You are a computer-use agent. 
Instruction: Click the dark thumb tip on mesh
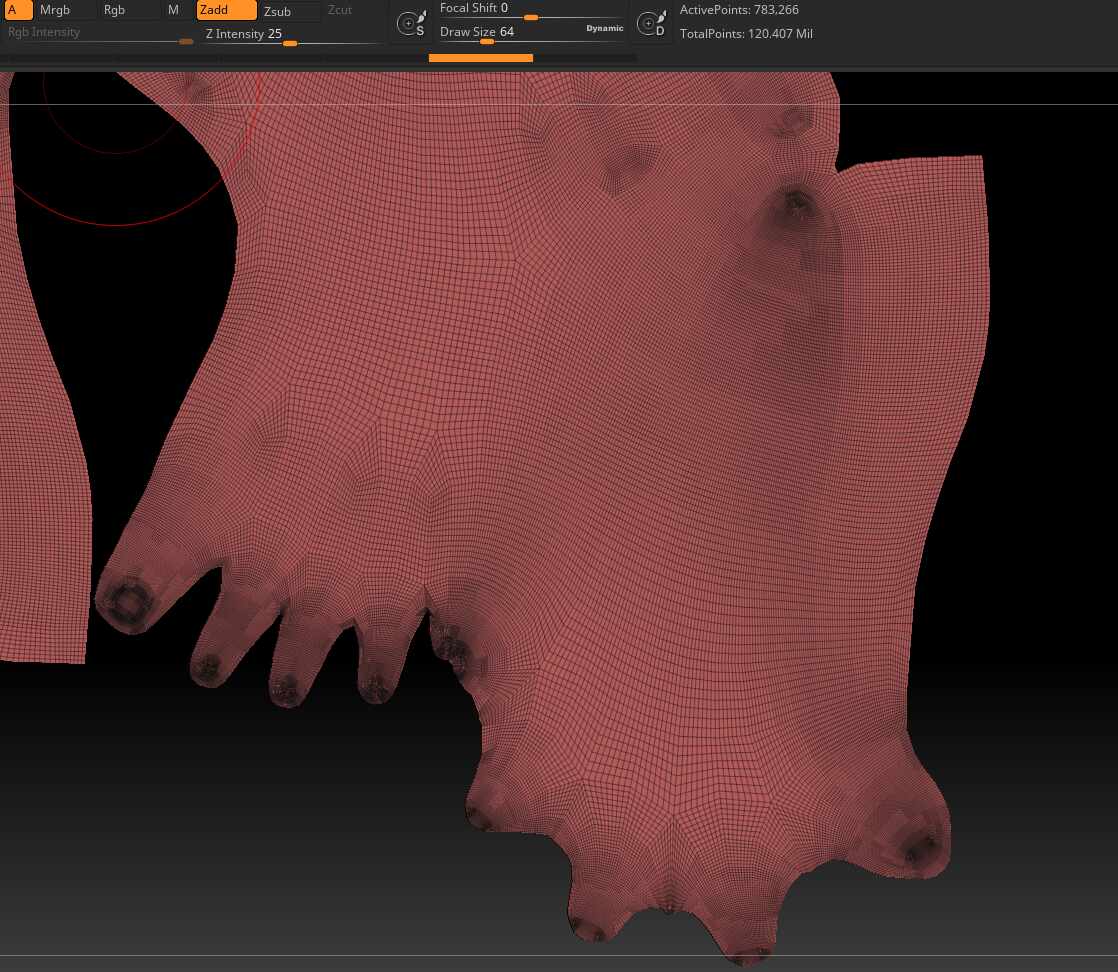pyautogui.click(x=128, y=601)
